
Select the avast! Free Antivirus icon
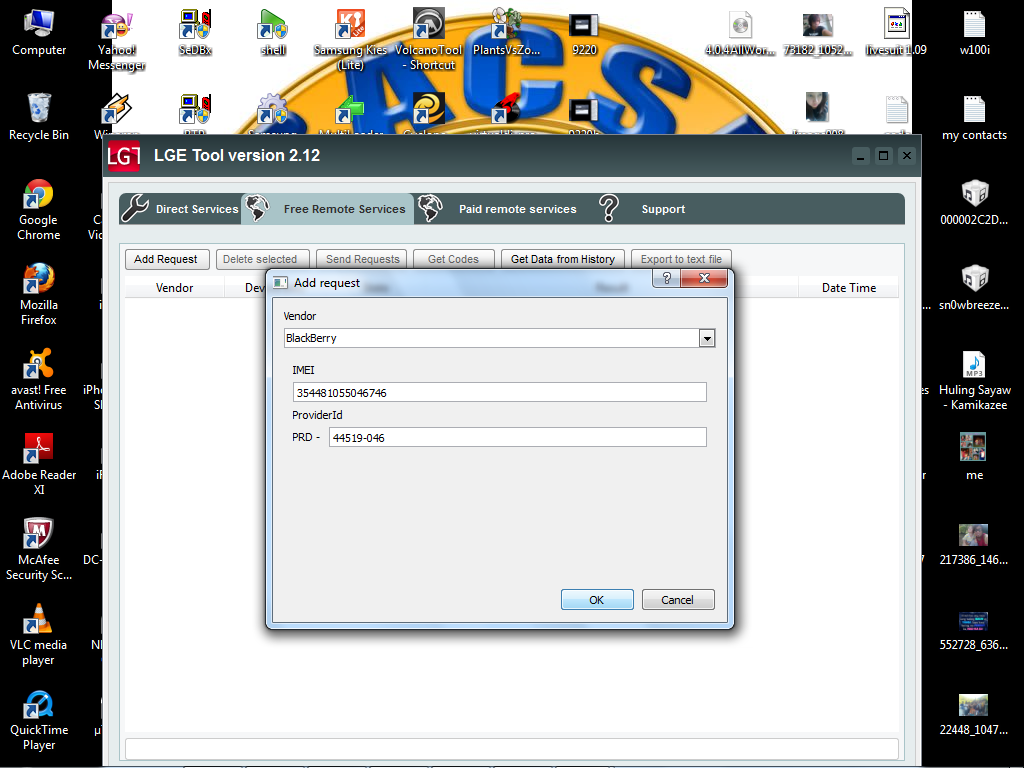click(38, 366)
